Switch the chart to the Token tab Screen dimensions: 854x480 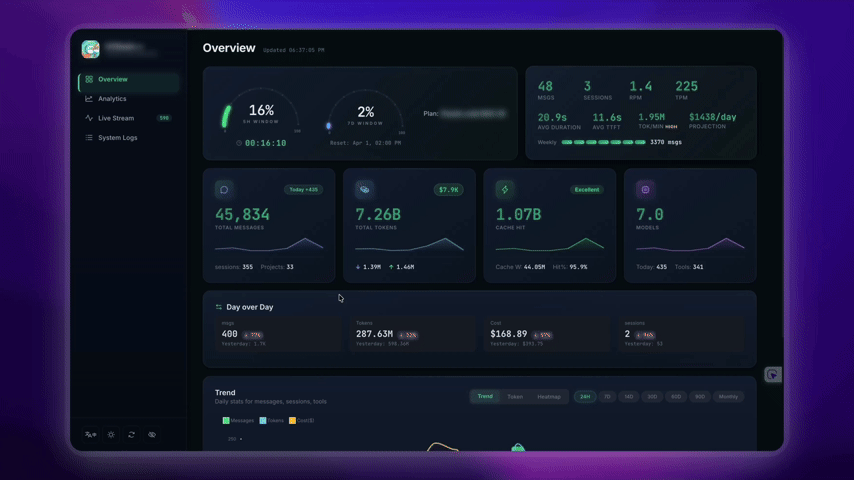[x=515, y=397]
